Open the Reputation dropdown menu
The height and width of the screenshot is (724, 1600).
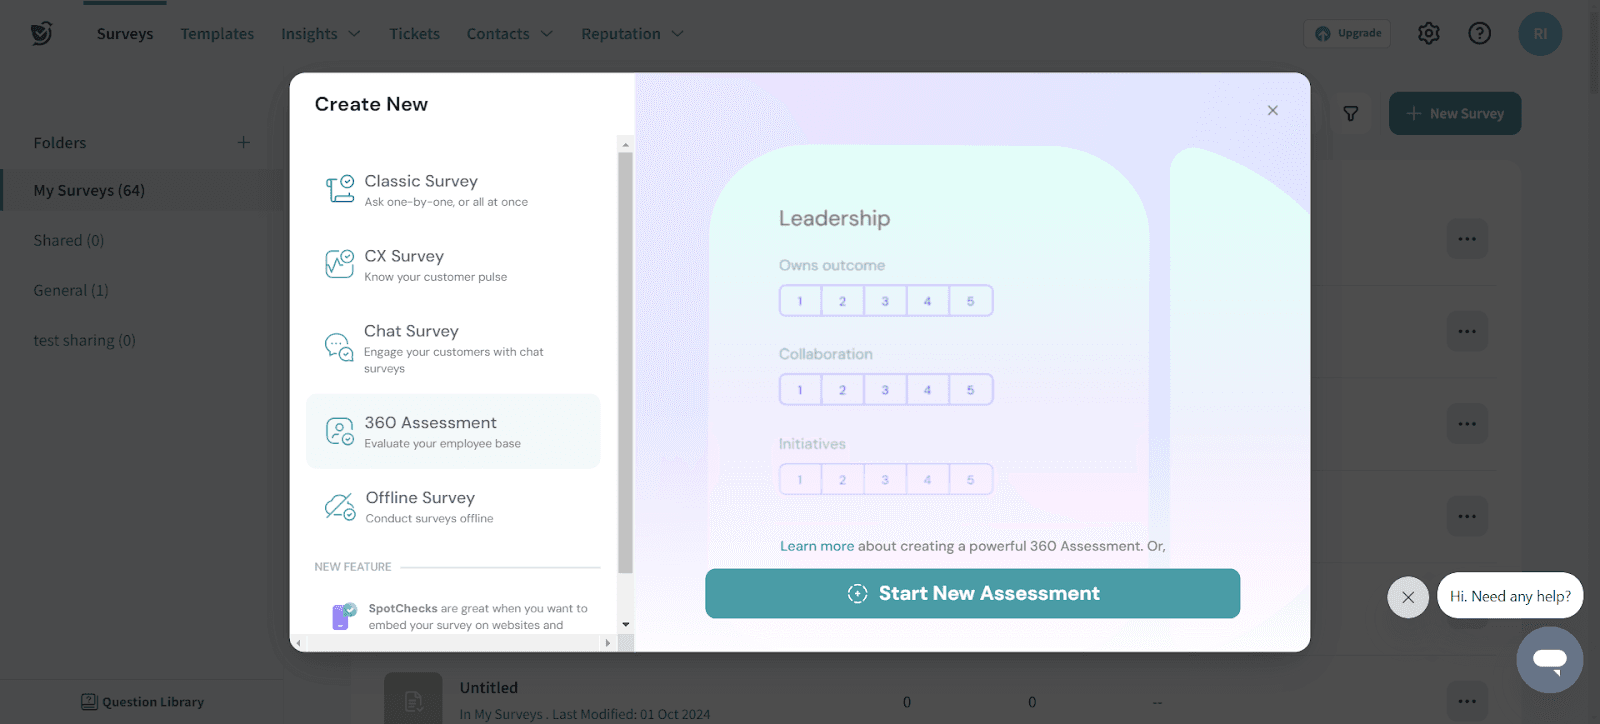tap(632, 34)
